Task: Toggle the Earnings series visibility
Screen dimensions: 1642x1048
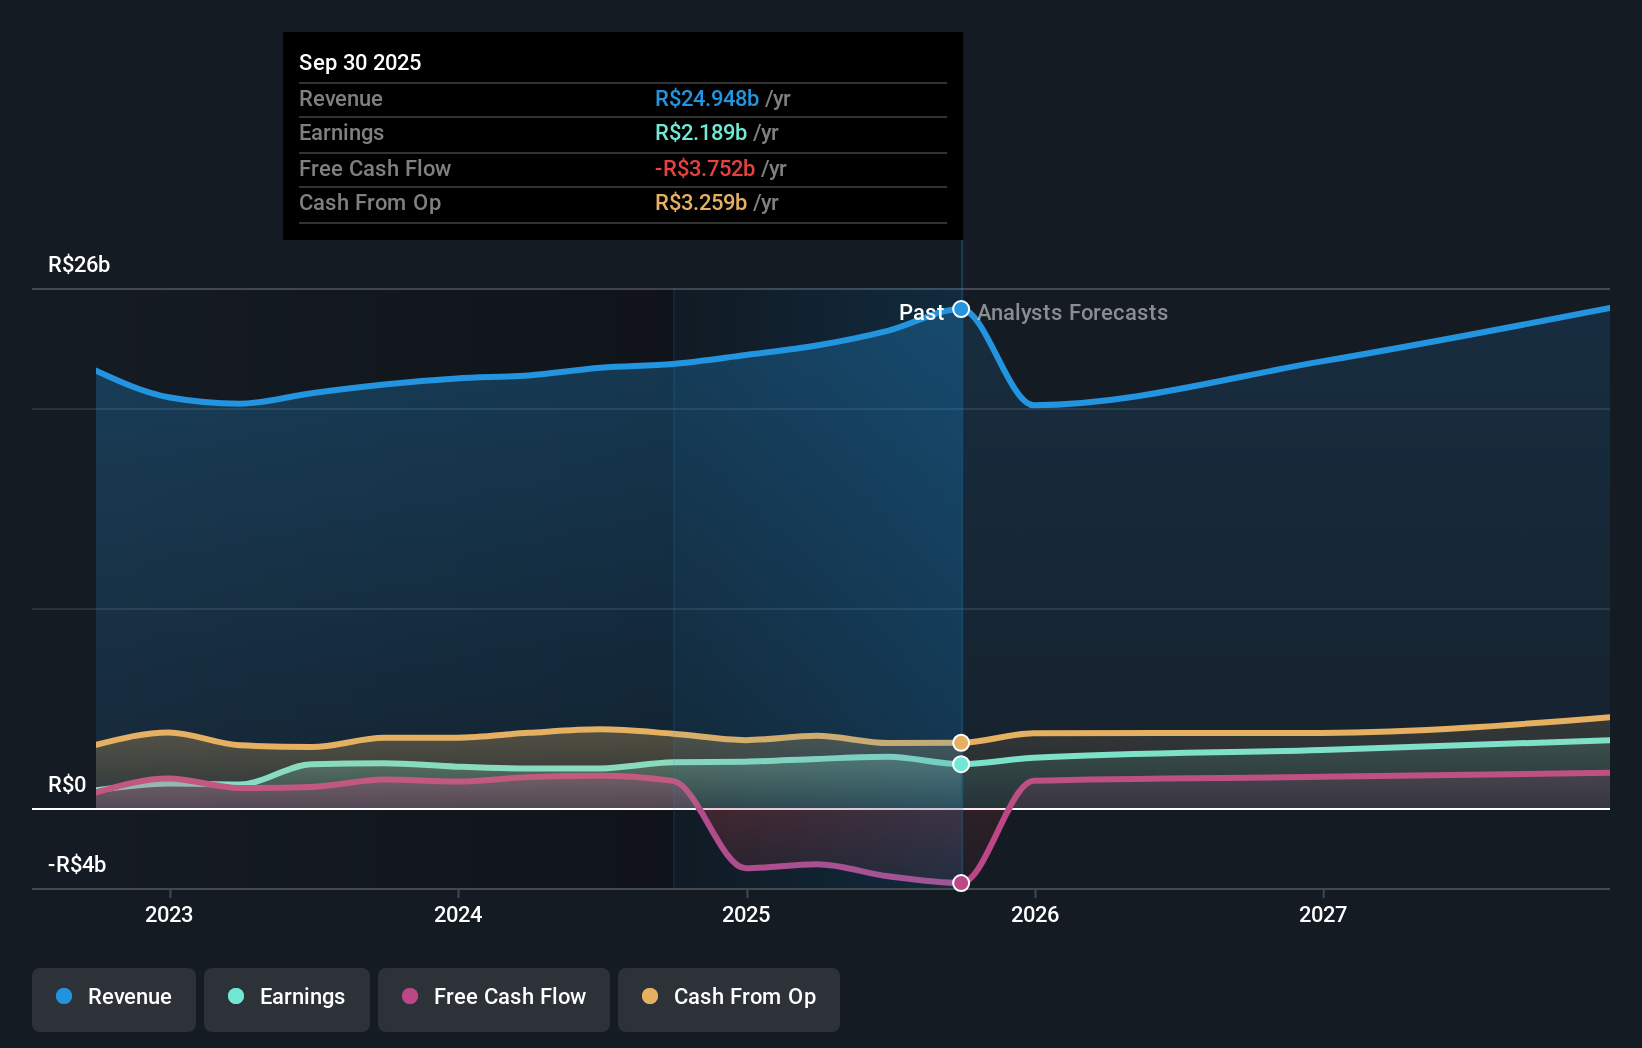Action: (x=287, y=998)
